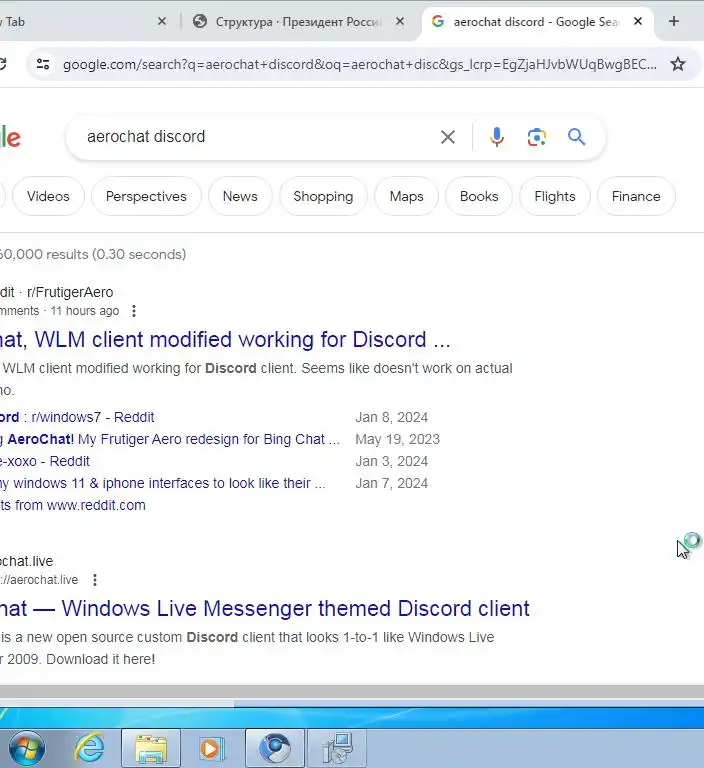Filter results by Flights

pyautogui.click(x=555, y=196)
